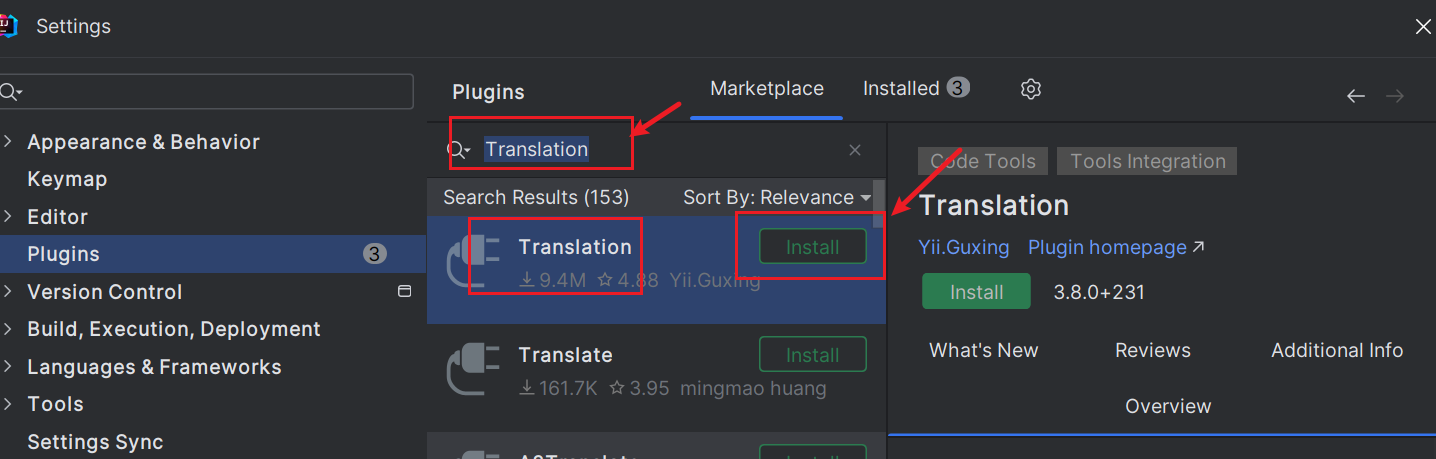This screenshot has width=1436, height=459.
Task: Navigate back with the left arrow
Action: pyautogui.click(x=1355, y=96)
